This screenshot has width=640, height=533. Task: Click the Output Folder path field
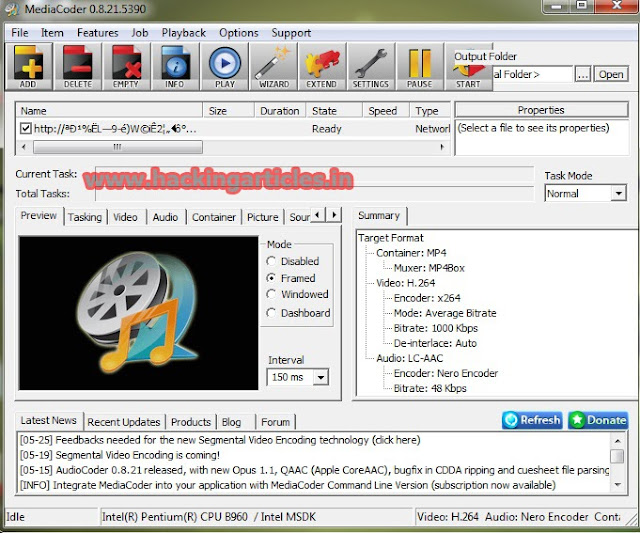(x=532, y=74)
